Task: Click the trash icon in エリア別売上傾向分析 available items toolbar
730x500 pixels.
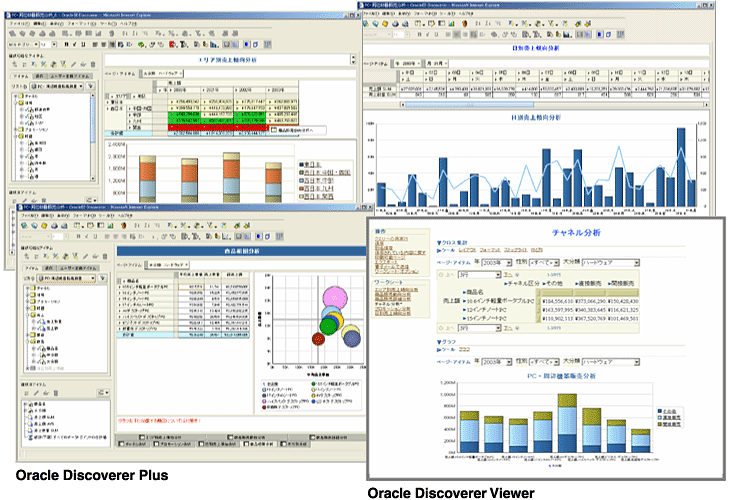Action: click(x=93, y=64)
